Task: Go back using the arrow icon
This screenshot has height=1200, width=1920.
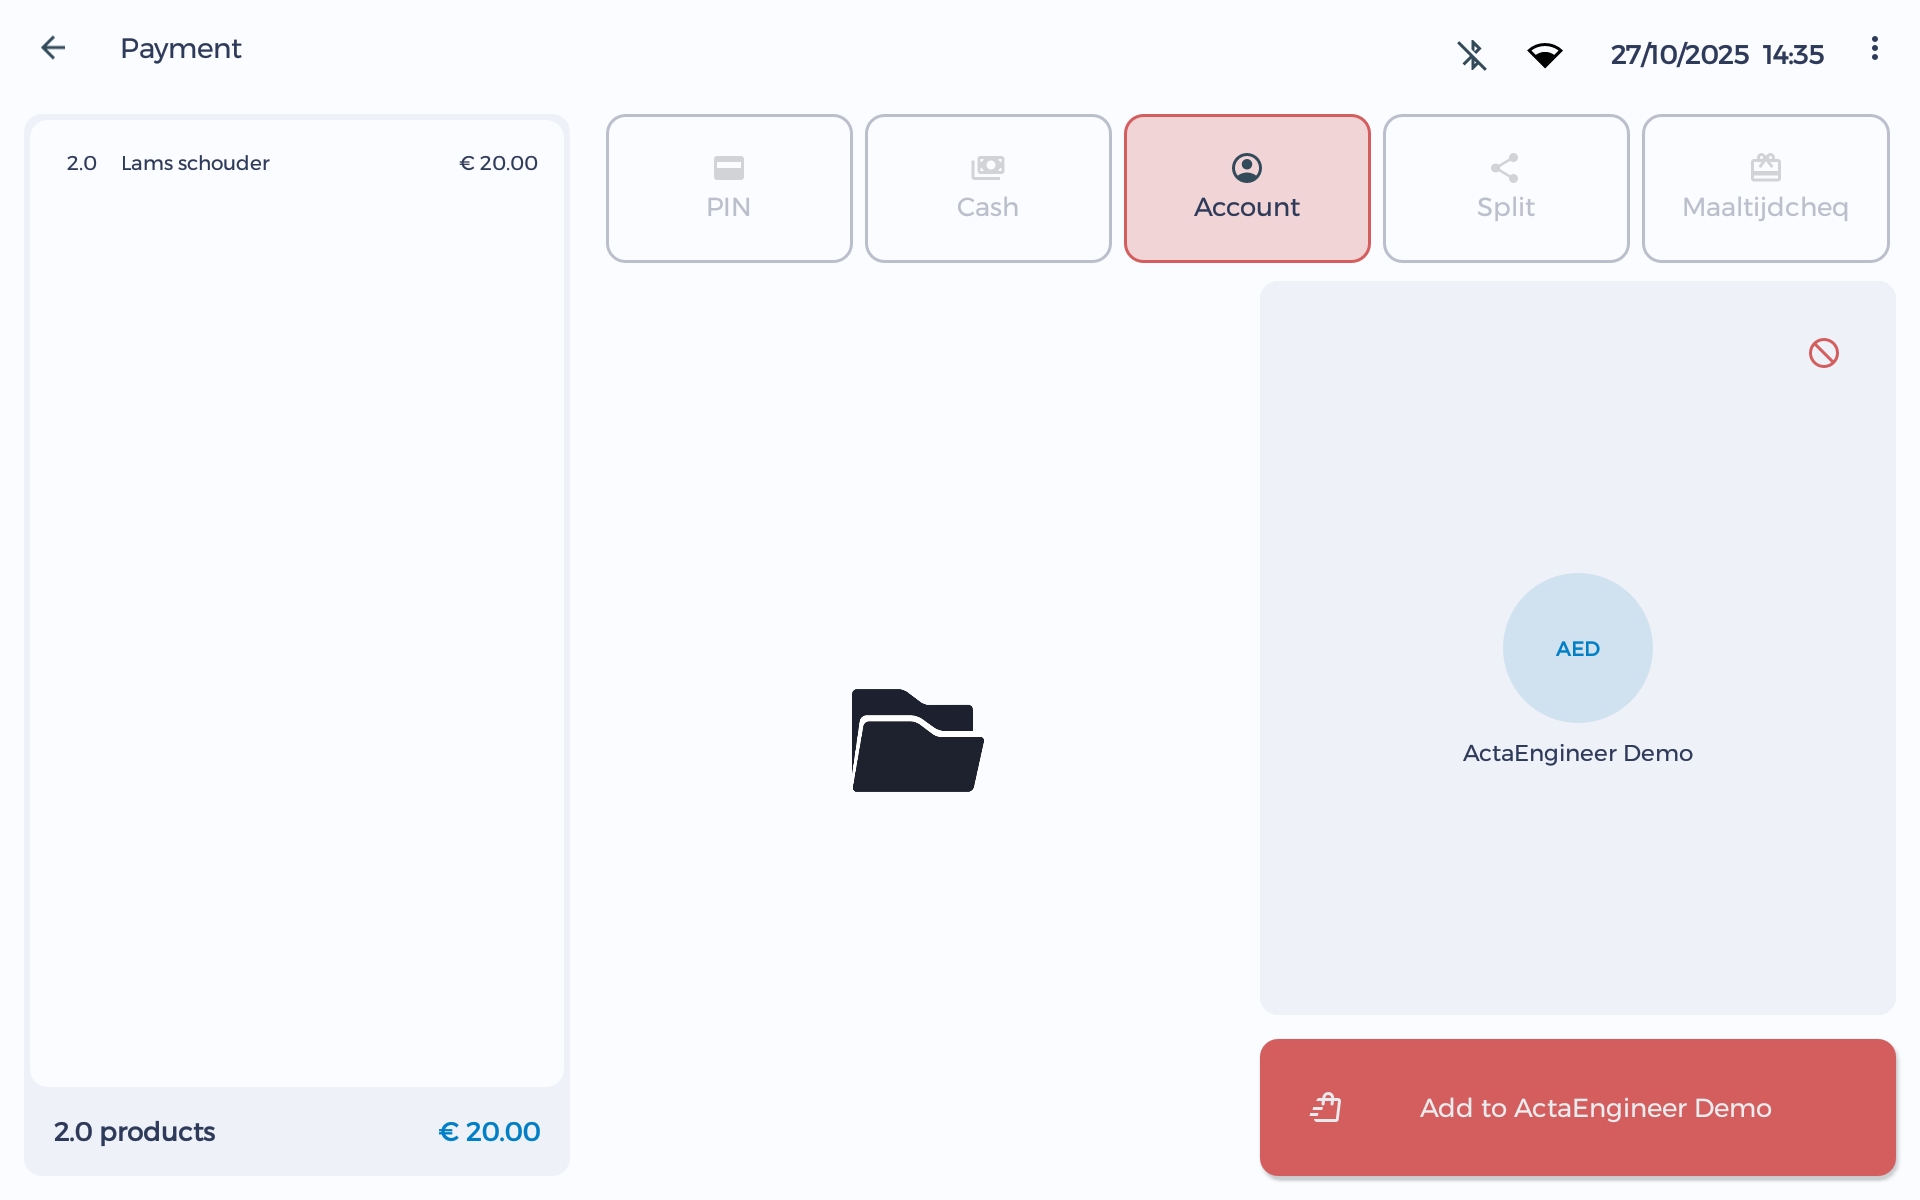Action: coord(53,48)
